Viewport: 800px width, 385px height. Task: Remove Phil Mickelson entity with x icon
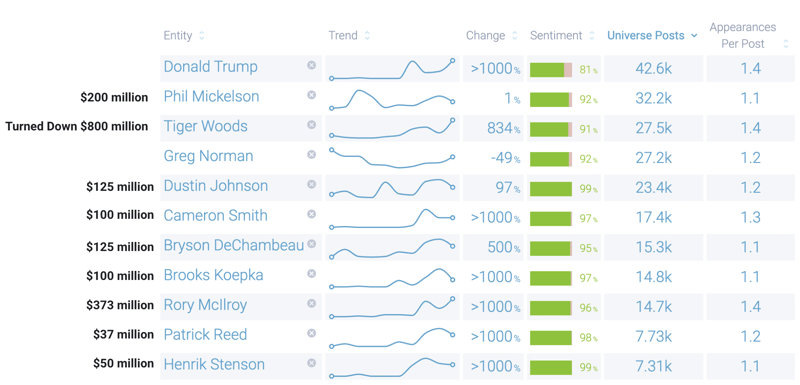tap(311, 95)
